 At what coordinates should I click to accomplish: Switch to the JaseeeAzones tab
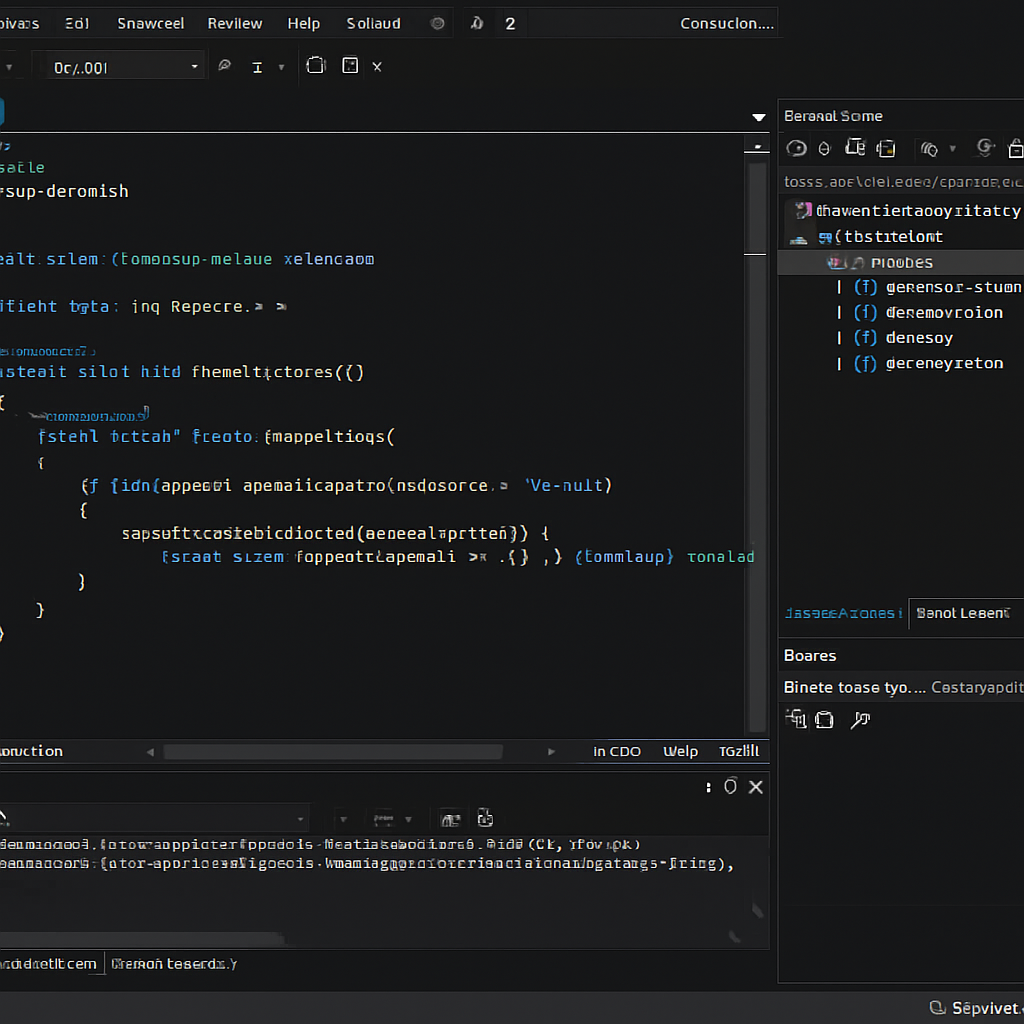[843, 613]
